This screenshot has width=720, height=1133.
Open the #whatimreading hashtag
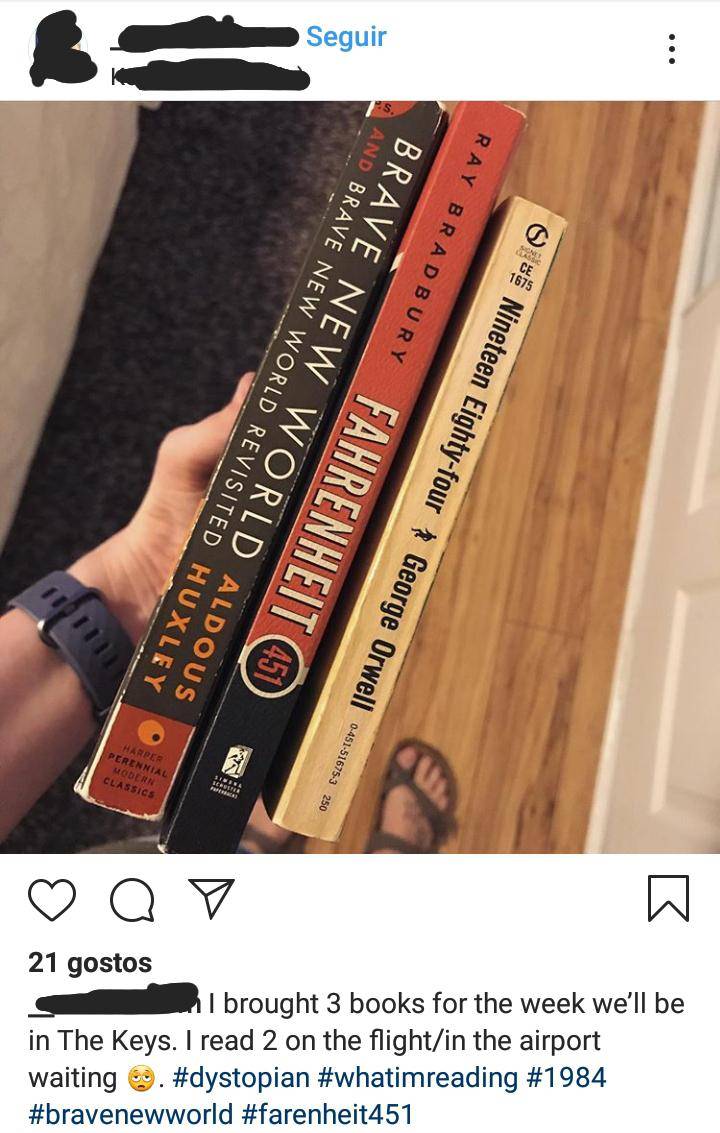[417, 1077]
